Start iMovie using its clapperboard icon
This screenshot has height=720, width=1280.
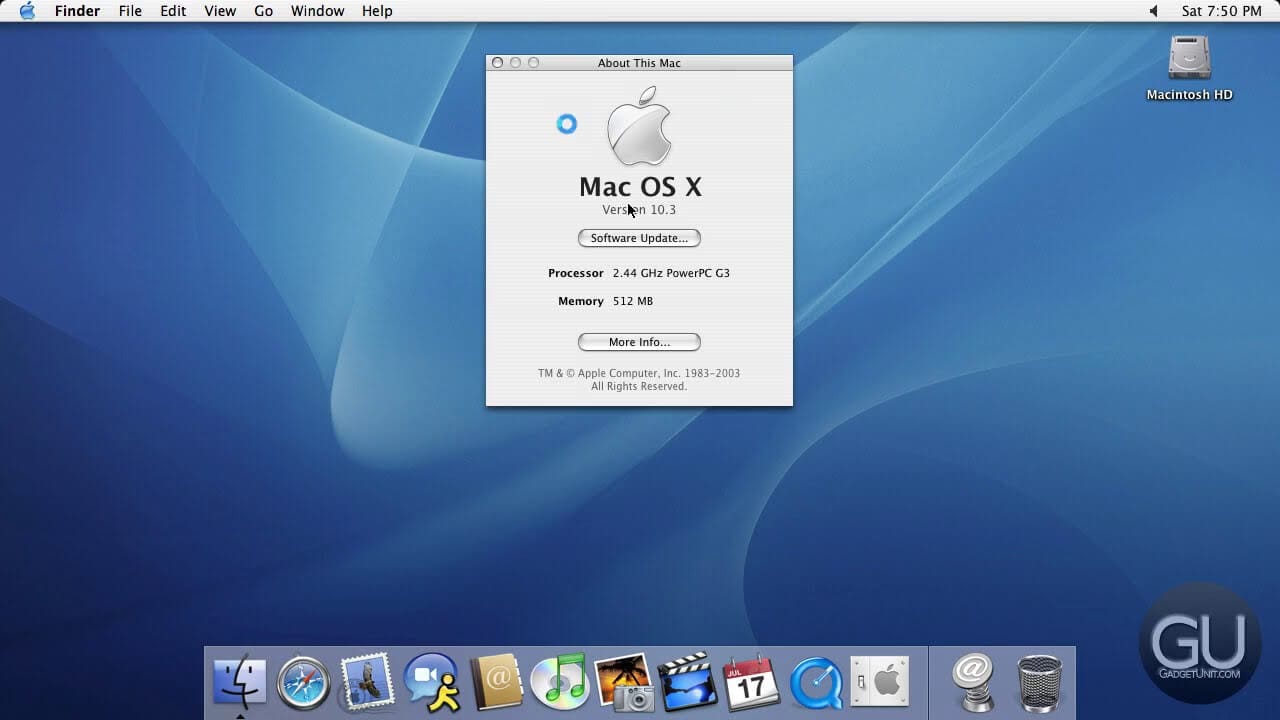pos(687,682)
